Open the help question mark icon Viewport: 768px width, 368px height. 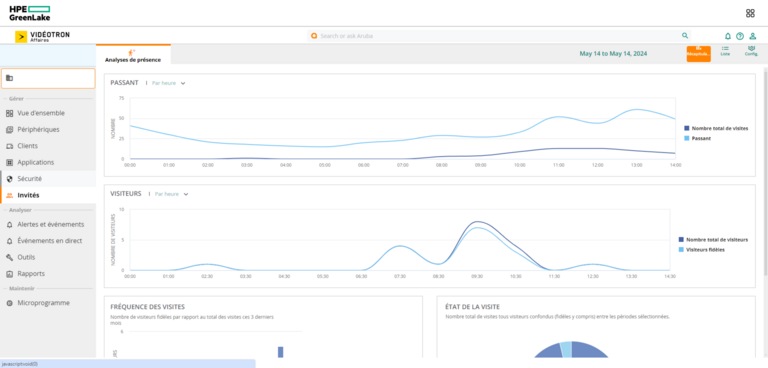pyautogui.click(x=740, y=36)
